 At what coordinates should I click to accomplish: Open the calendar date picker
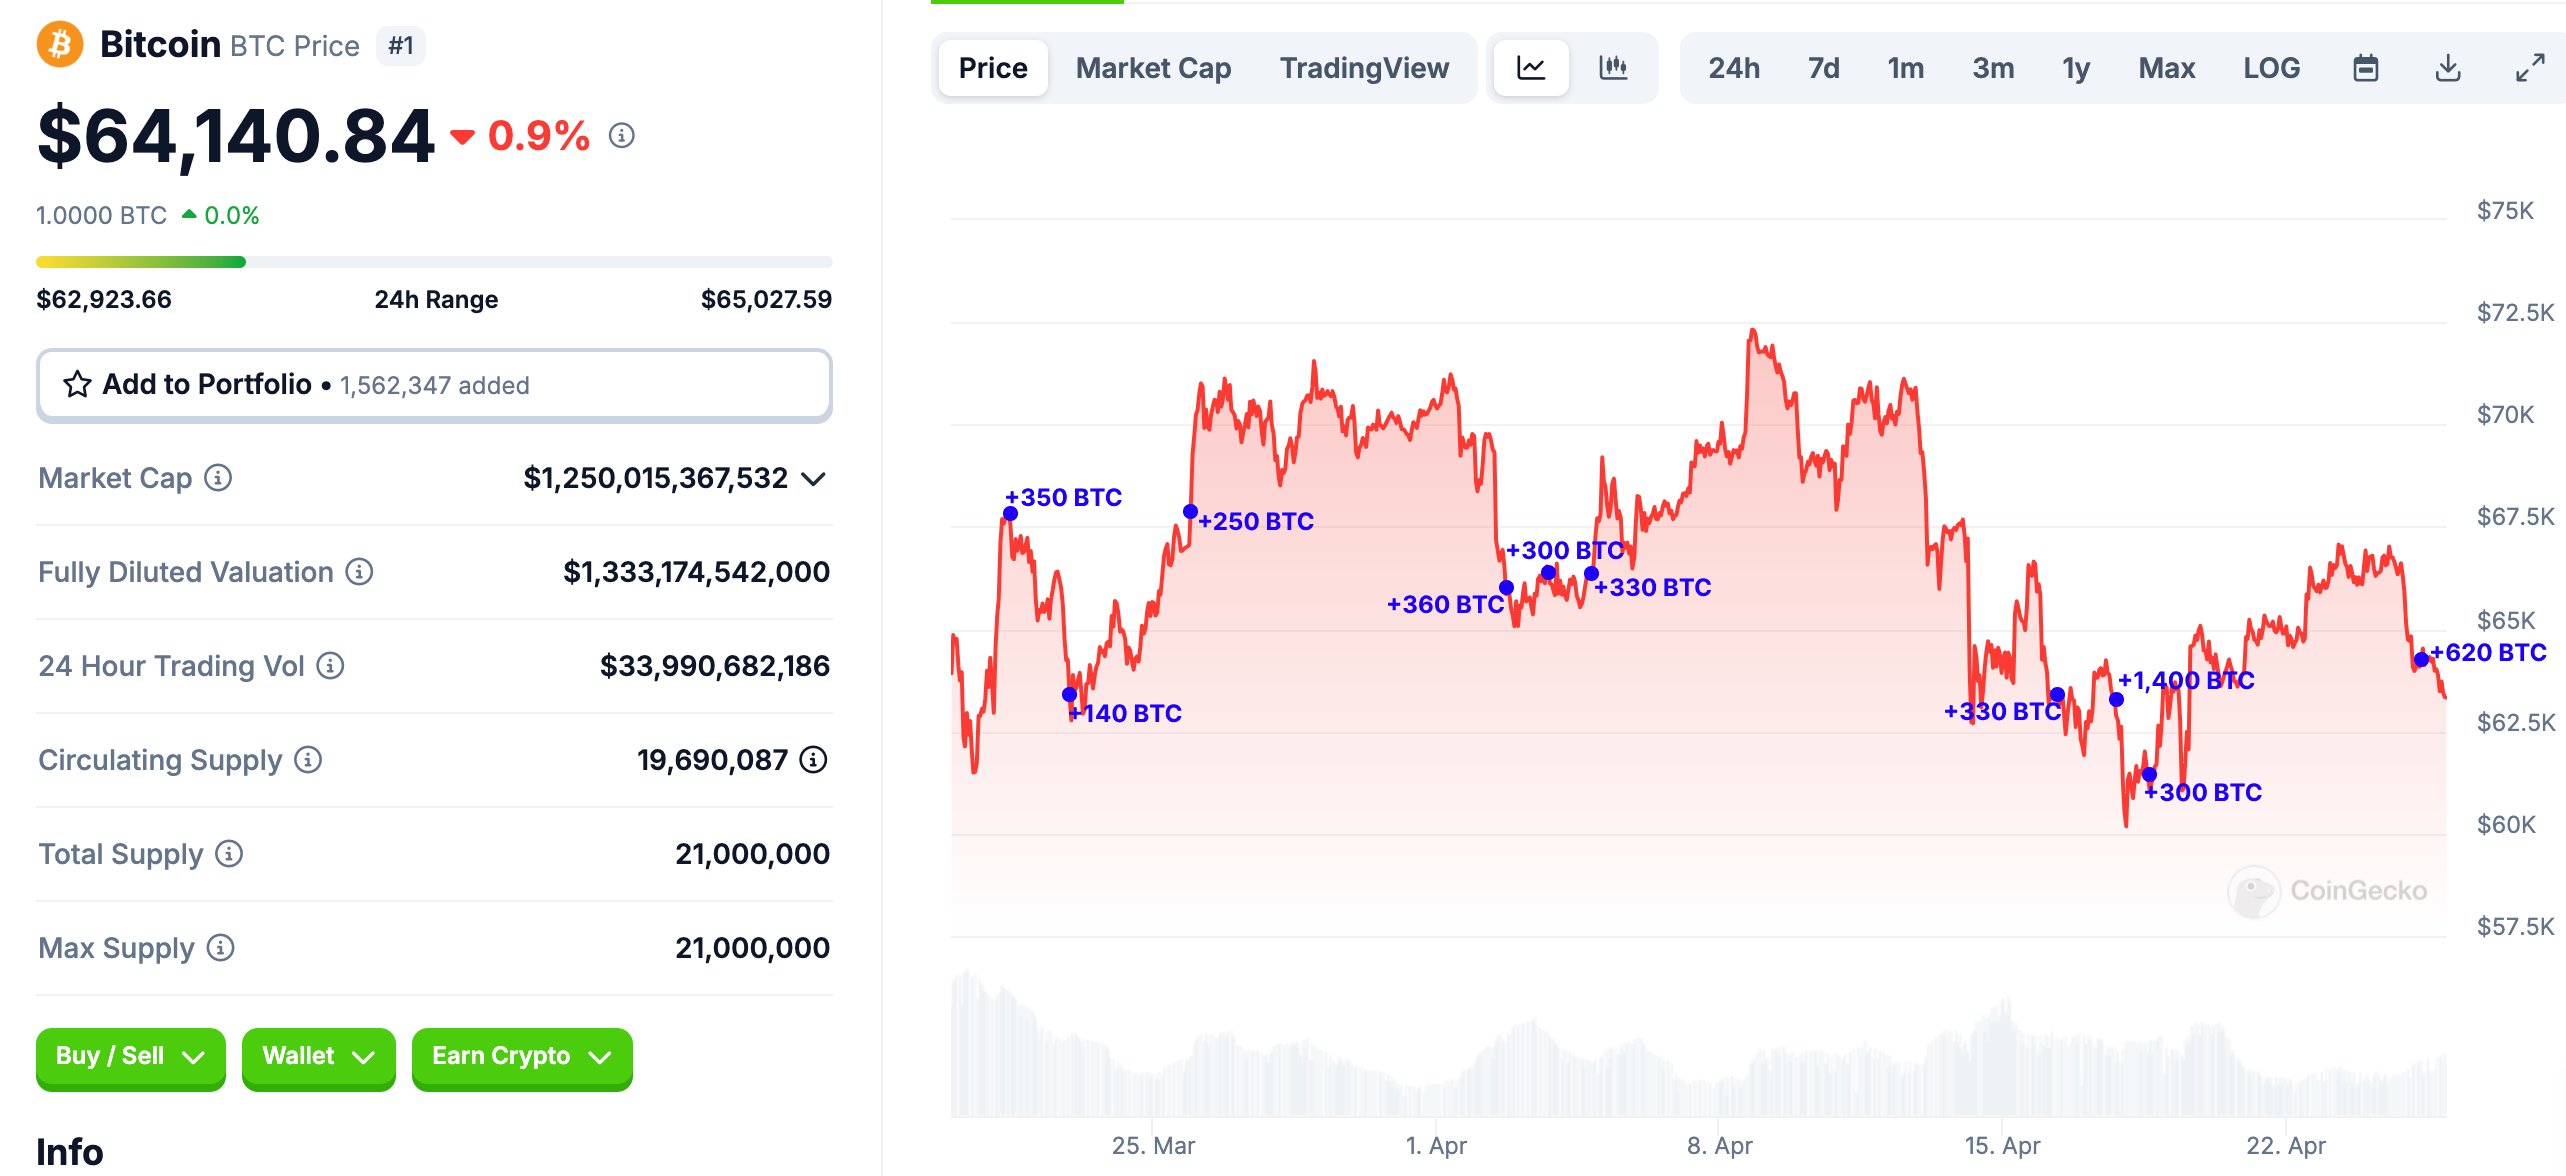pyautogui.click(x=2366, y=69)
